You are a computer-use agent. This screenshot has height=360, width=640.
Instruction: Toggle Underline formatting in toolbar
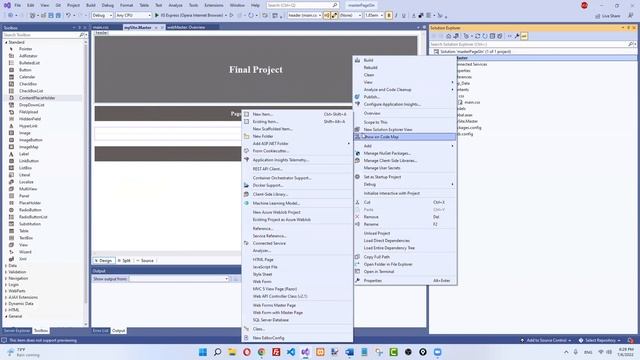(404, 15)
